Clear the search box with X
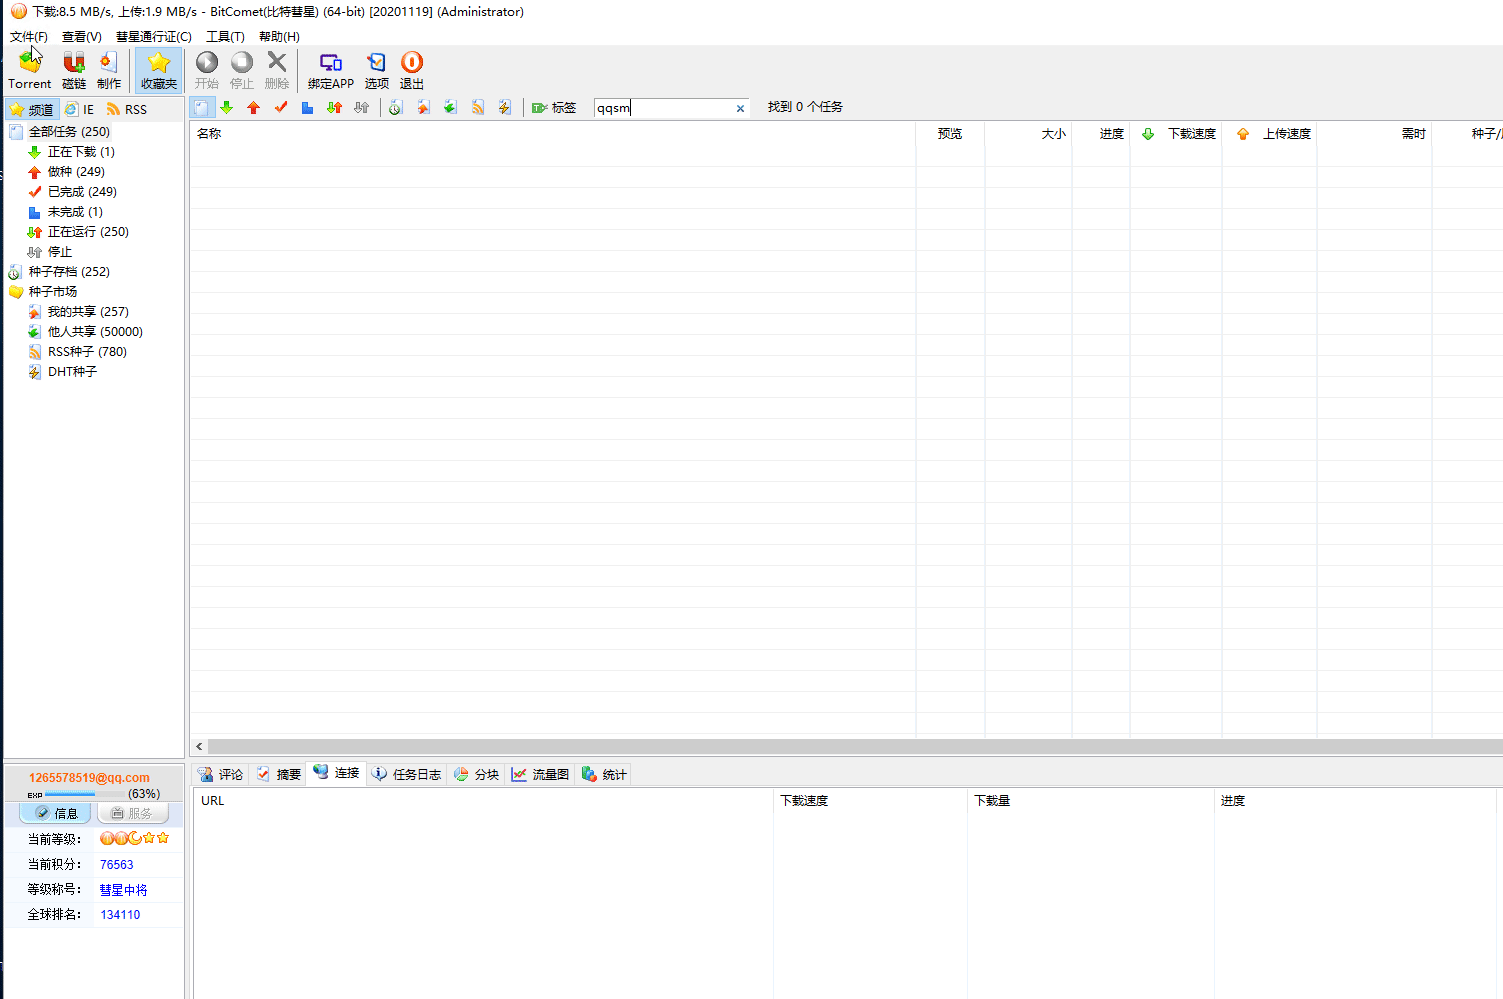The width and height of the screenshot is (1503, 999). click(741, 108)
